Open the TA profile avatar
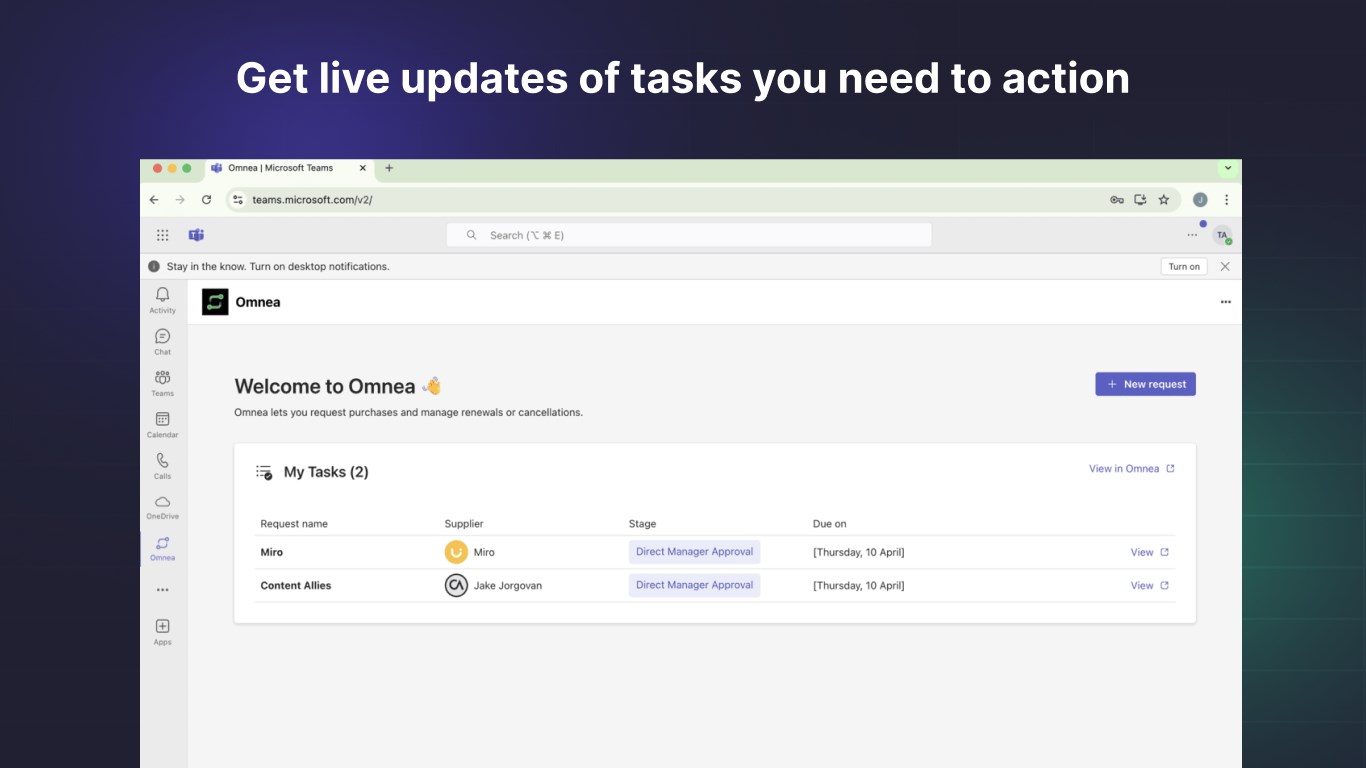Image resolution: width=1366 pixels, height=768 pixels. (x=1222, y=235)
